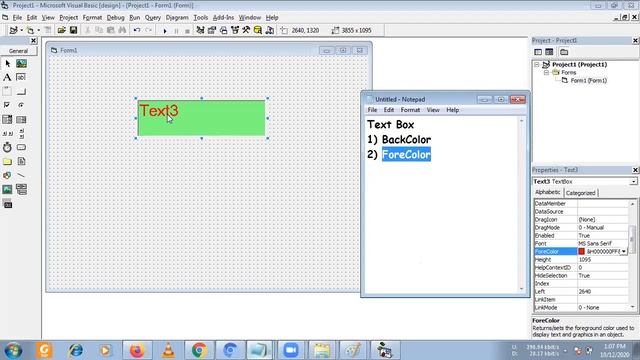Image resolution: width=640 pixels, height=360 pixels.
Task: Toggle Folders view in Project panel
Action: [x=564, y=52]
